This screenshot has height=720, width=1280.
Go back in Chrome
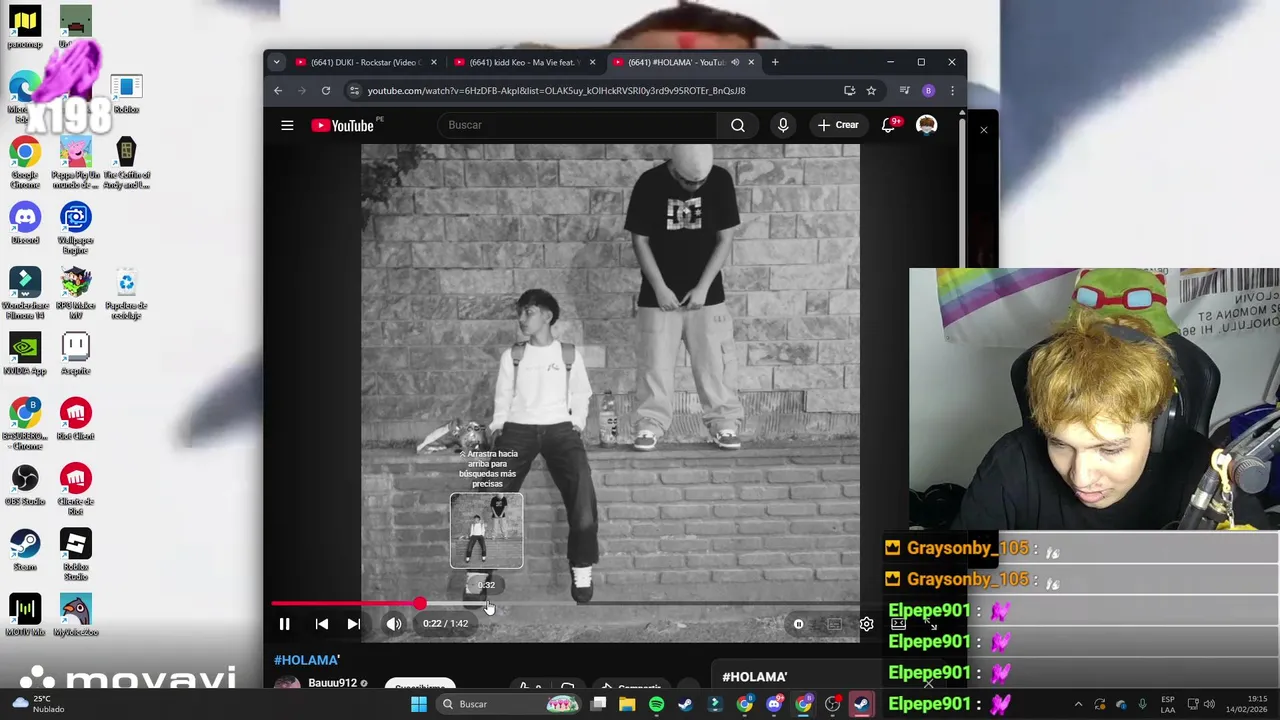(278, 91)
